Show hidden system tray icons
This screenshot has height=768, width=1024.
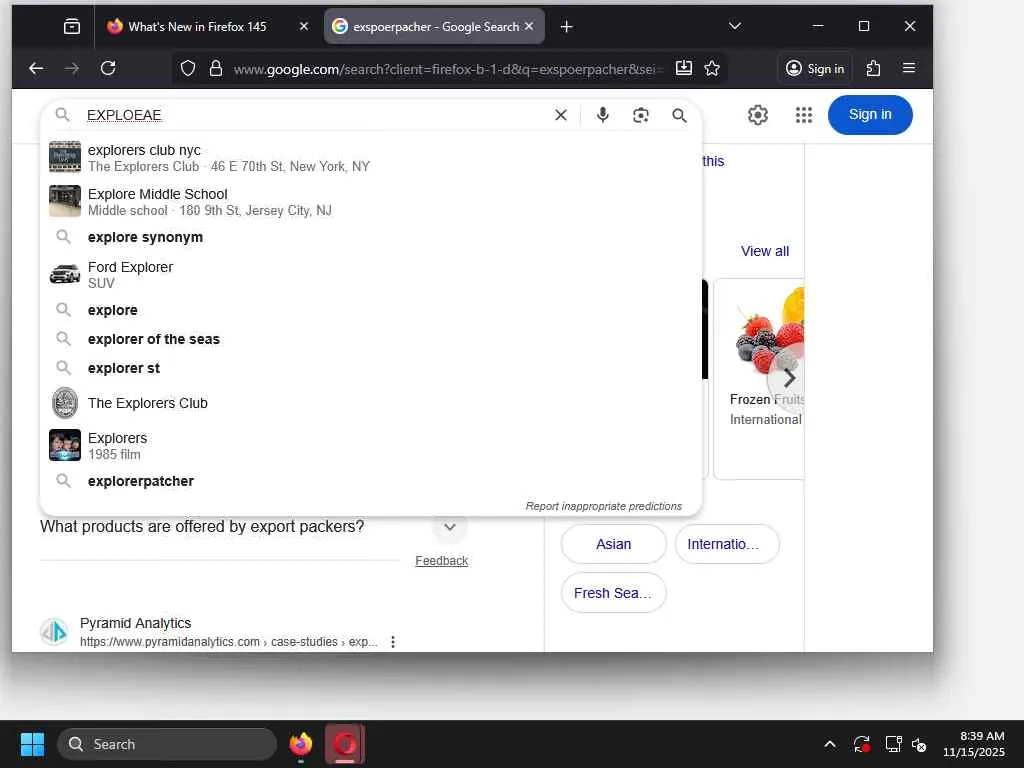(829, 744)
